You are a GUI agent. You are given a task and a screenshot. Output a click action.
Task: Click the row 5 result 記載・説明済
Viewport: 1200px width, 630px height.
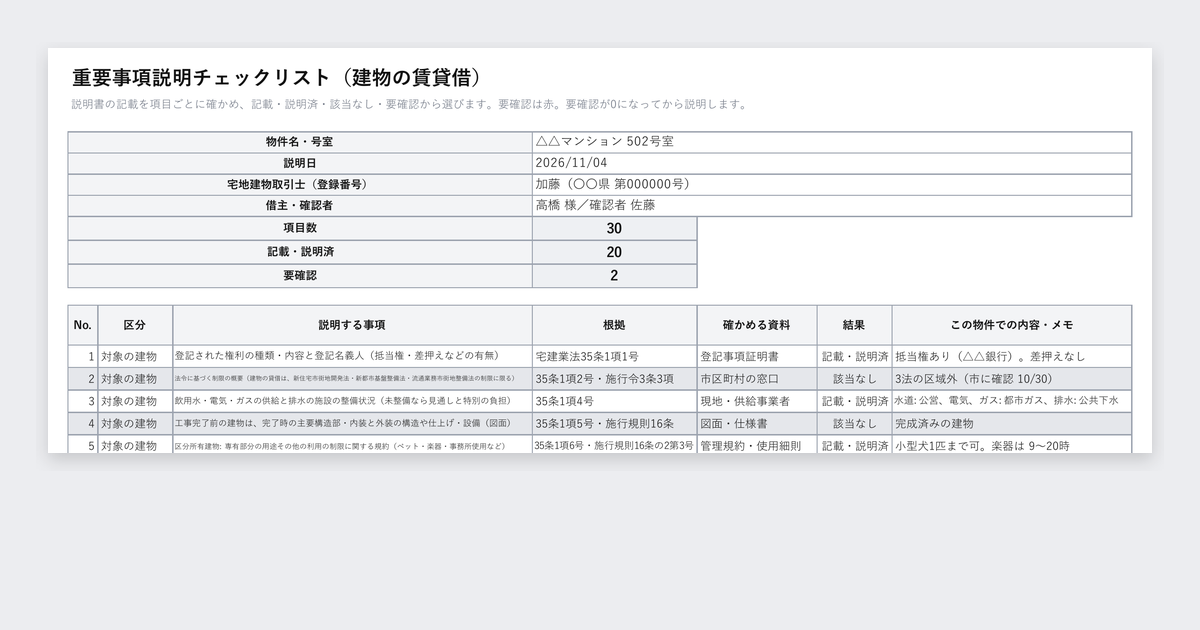tap(854, 445)
